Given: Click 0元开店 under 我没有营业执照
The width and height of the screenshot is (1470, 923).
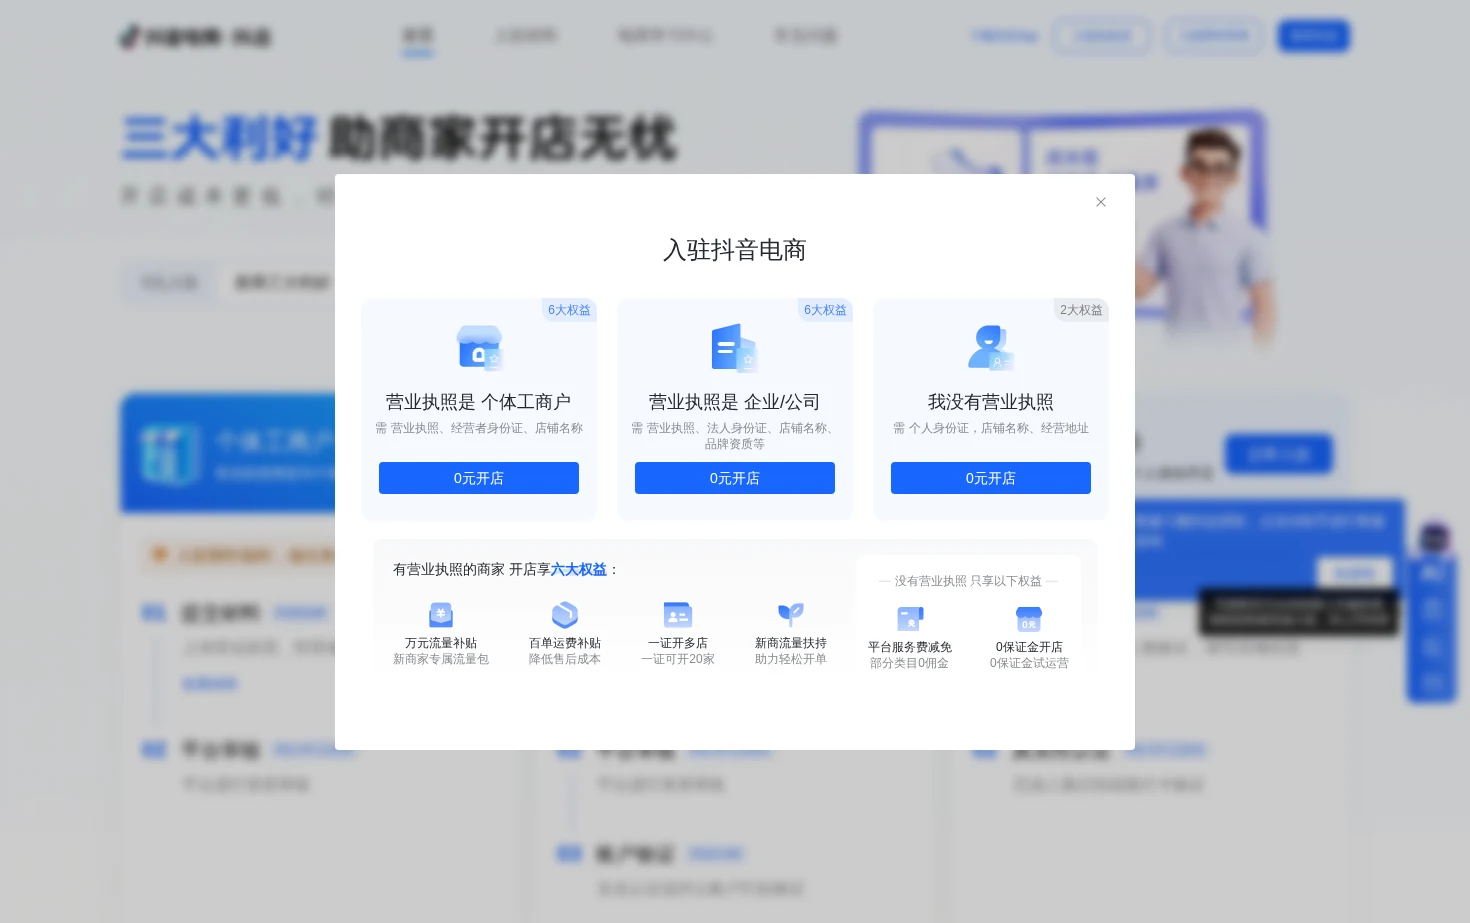Looking at the screenshot, I should 991,478.
